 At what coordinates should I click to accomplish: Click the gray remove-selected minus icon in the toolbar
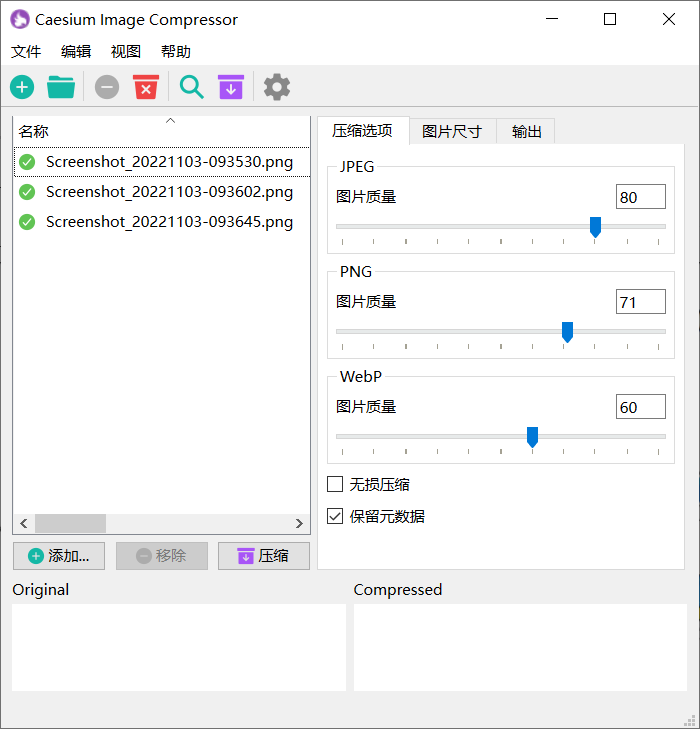pyautogui.click(x=107, y=88)
